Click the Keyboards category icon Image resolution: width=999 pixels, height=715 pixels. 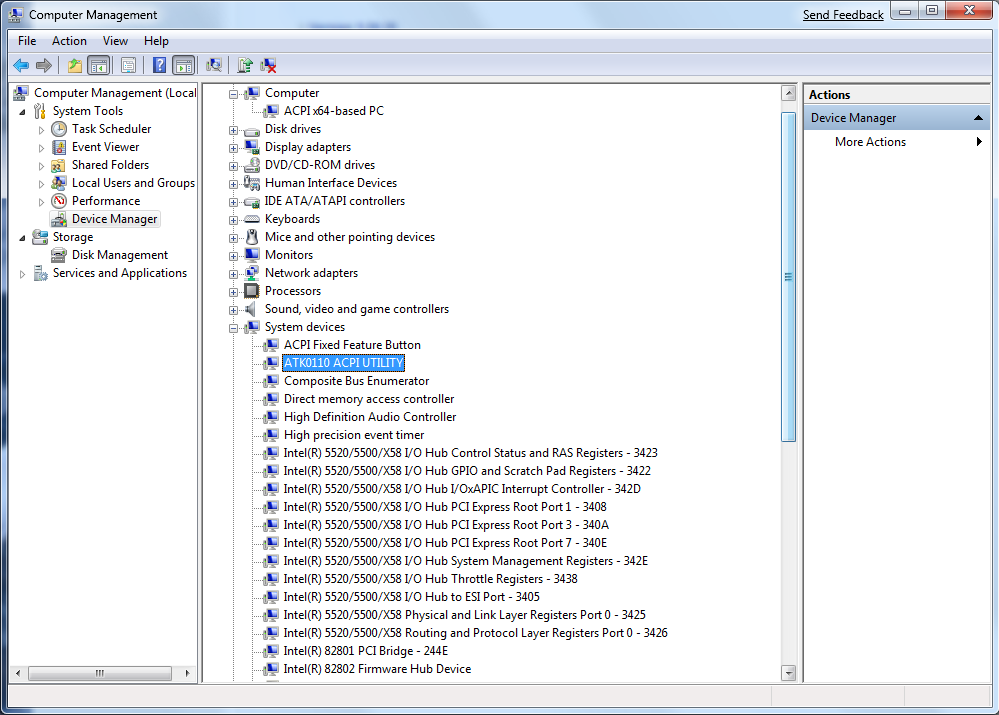coord(252,219)
